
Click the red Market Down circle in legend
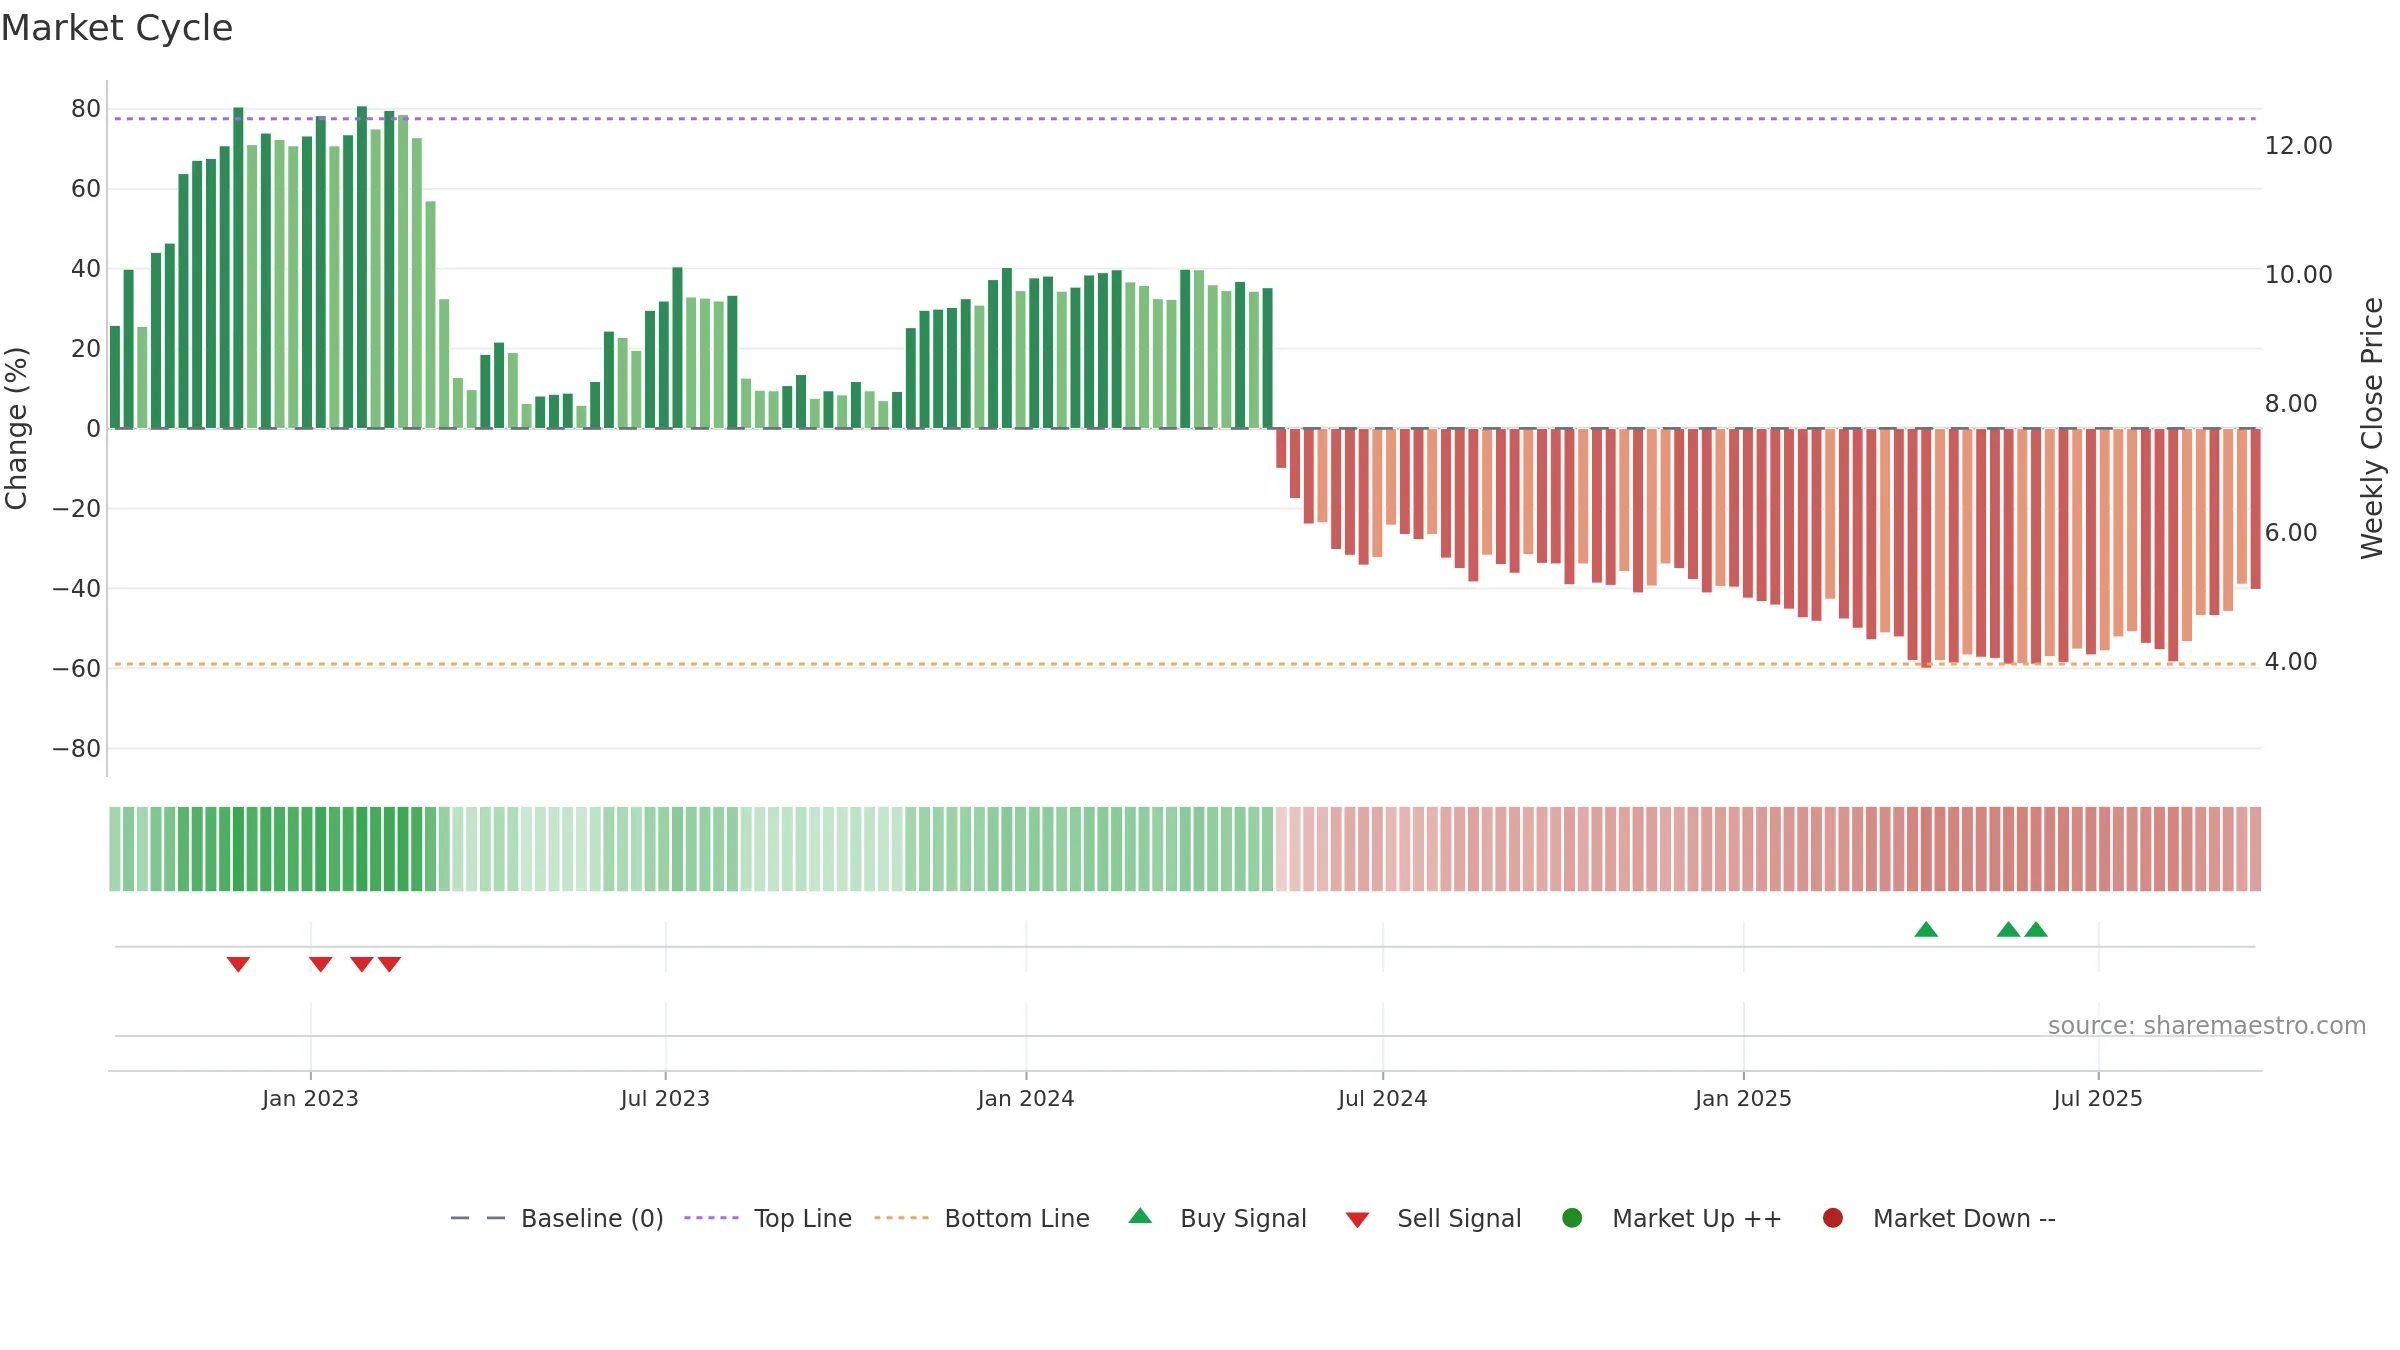pos(1833,1218)
